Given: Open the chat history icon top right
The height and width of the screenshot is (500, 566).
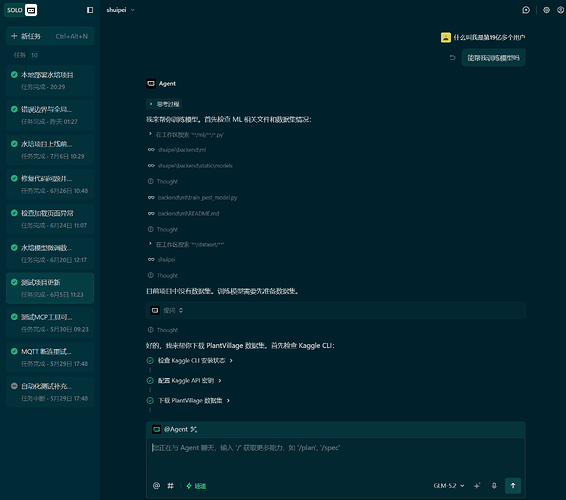Looking at the screenshot, I should point(526,10).
